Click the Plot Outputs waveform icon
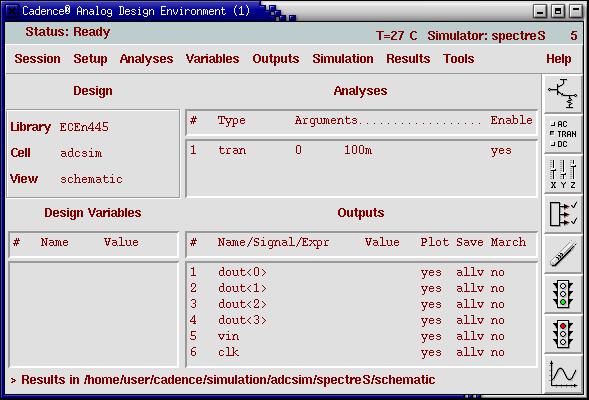The width and height of the screenshot is (589, 400). [562, 374]
